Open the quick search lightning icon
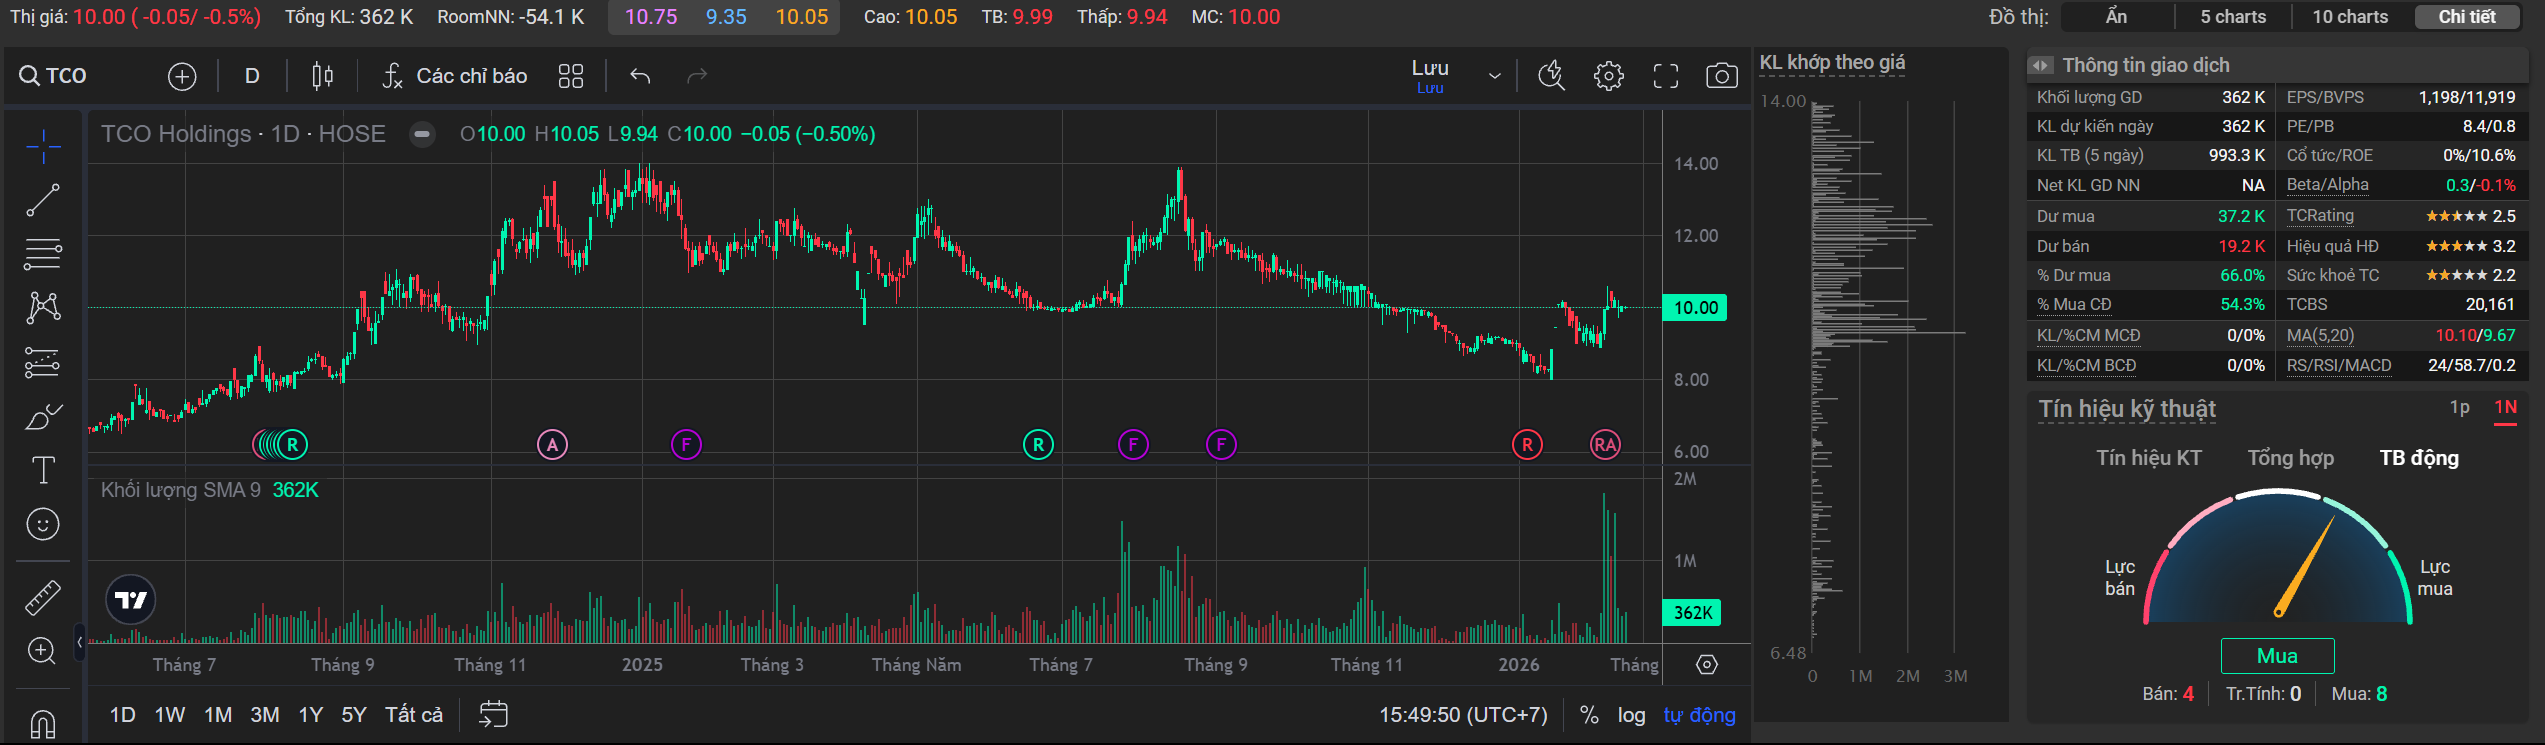Image resolution: width=2545 pixels, height=745 pixels. [1552, 76]
